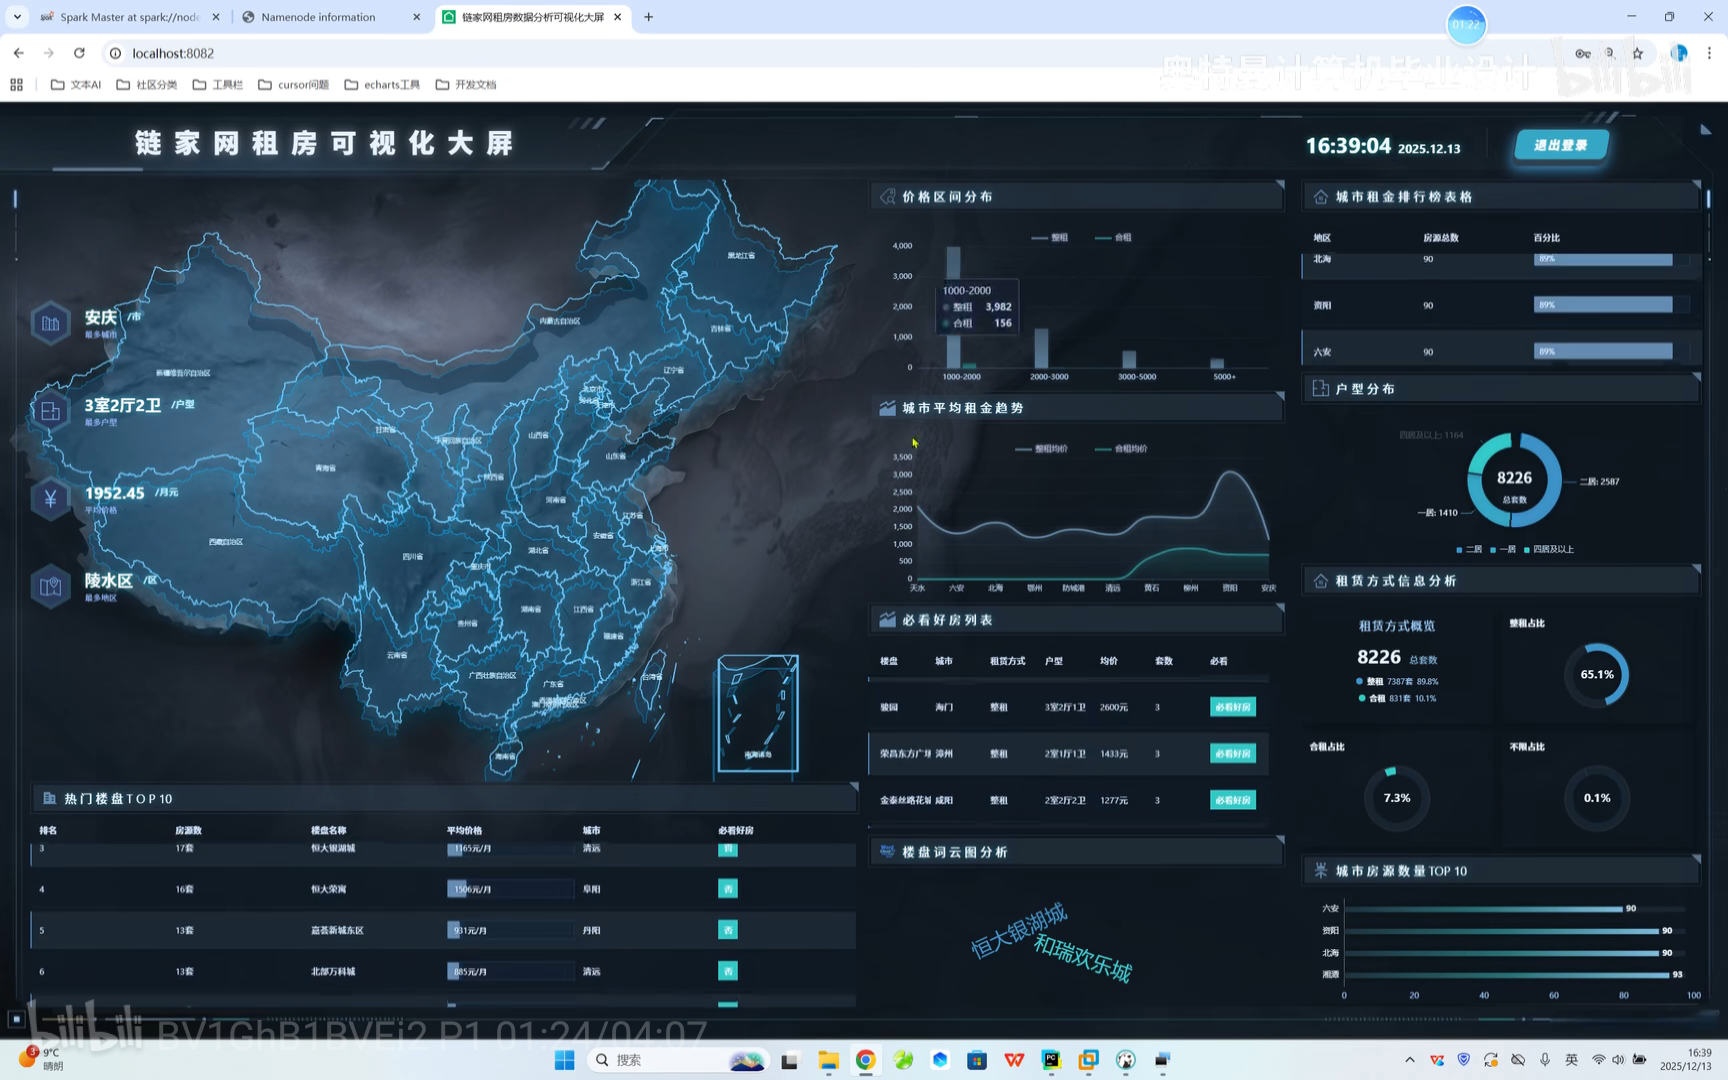This screenshot has height=1080, width=1728.
Task: Click the 城市平均租金趋势 panel header icon
Action: pos(887,408)
